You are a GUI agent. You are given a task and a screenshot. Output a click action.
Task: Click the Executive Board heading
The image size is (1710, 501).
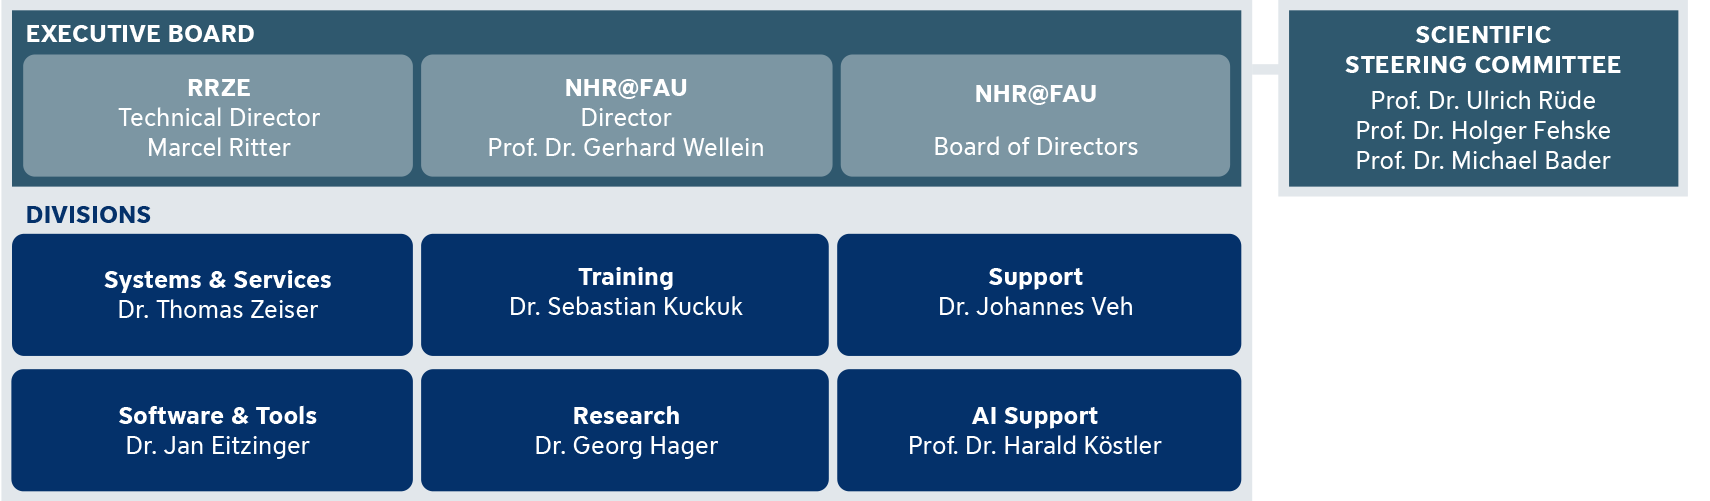140,34
